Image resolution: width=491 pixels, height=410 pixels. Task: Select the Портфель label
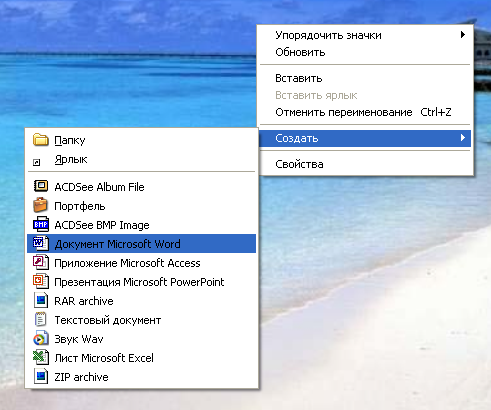(80, 206)
